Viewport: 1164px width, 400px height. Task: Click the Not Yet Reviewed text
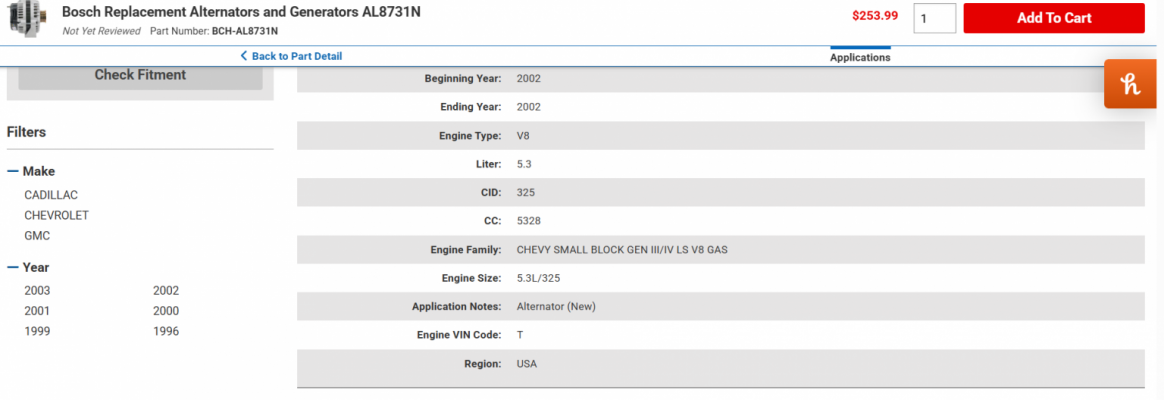pos(102,31)
